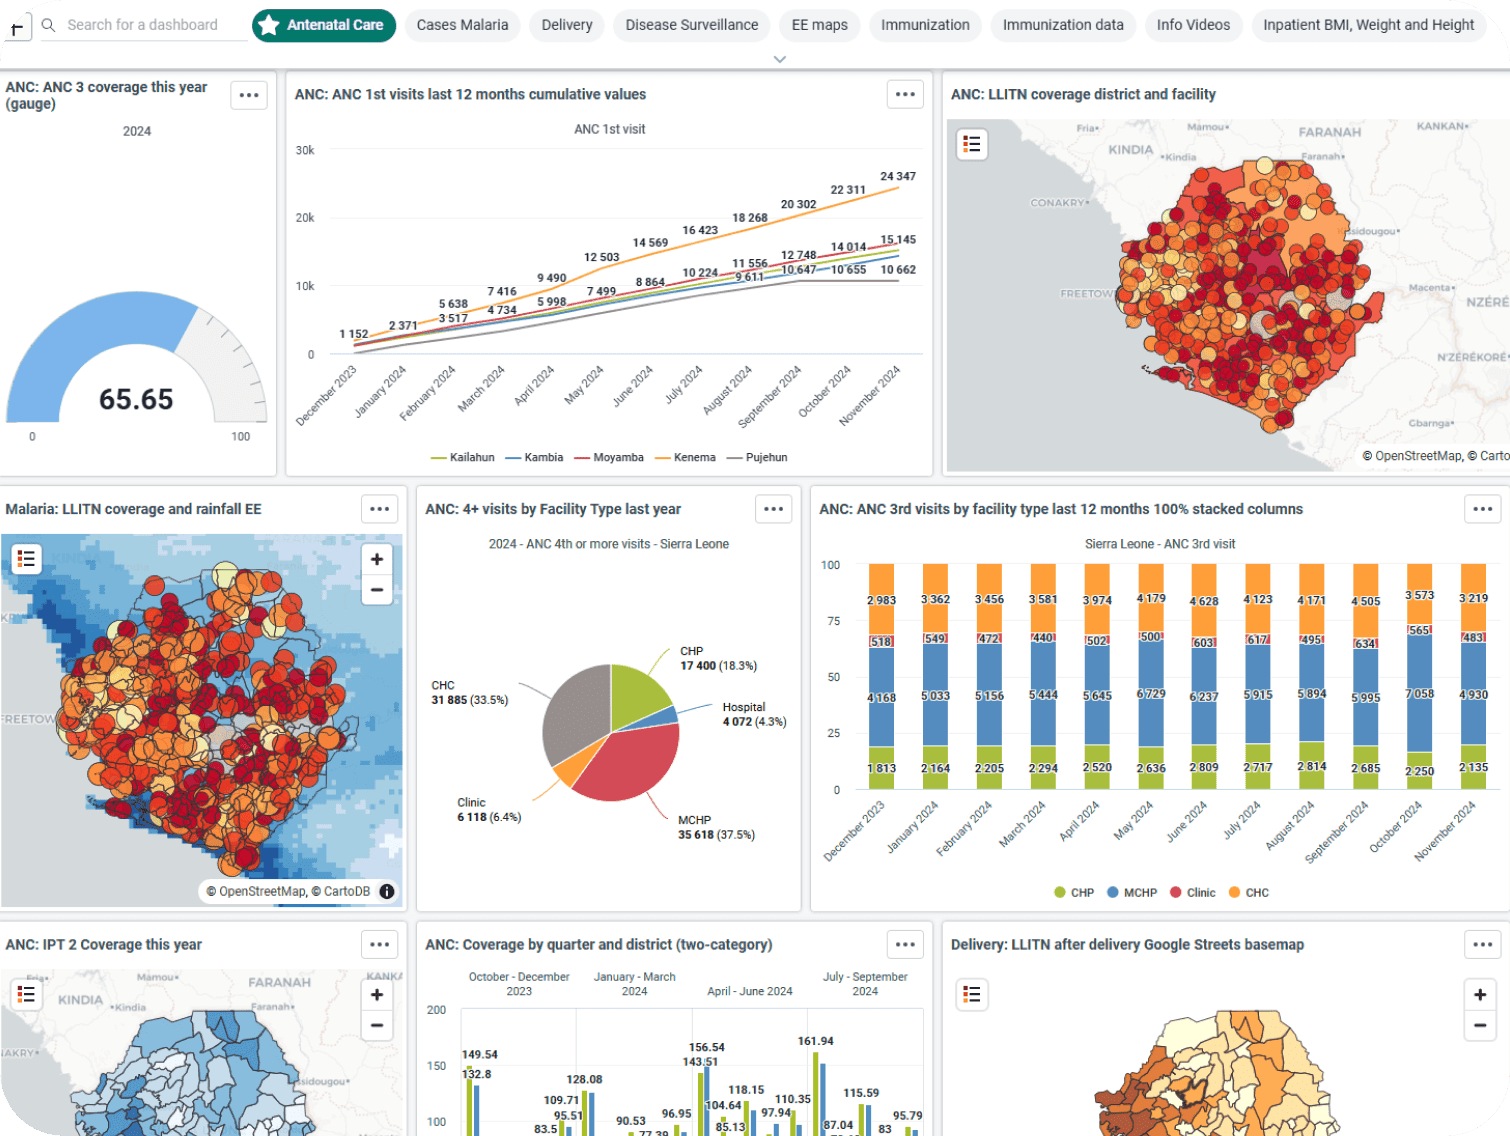
Task: Zoom out on Malaria LLITN rainfall map
Action: click(377, 590)
